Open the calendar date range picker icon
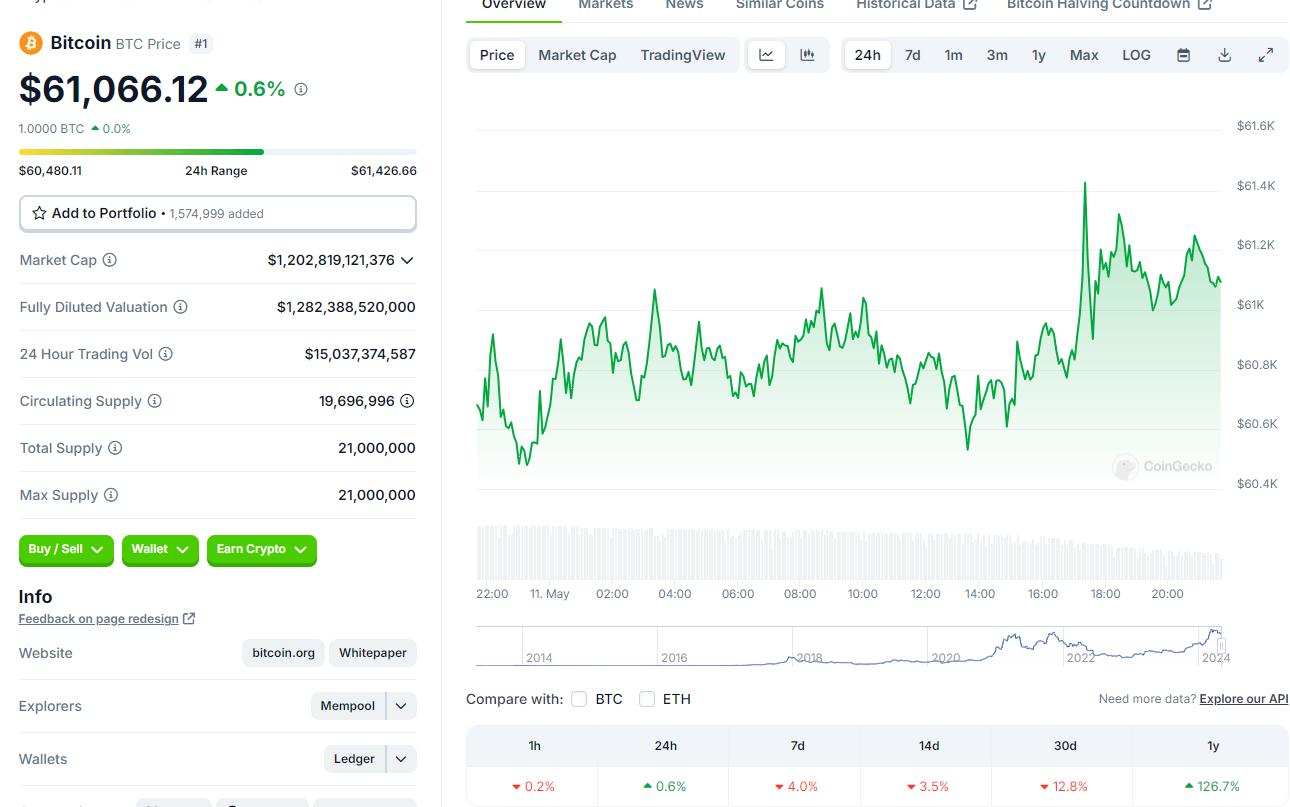The image size is (1290, 807). tap(1183, 55)
